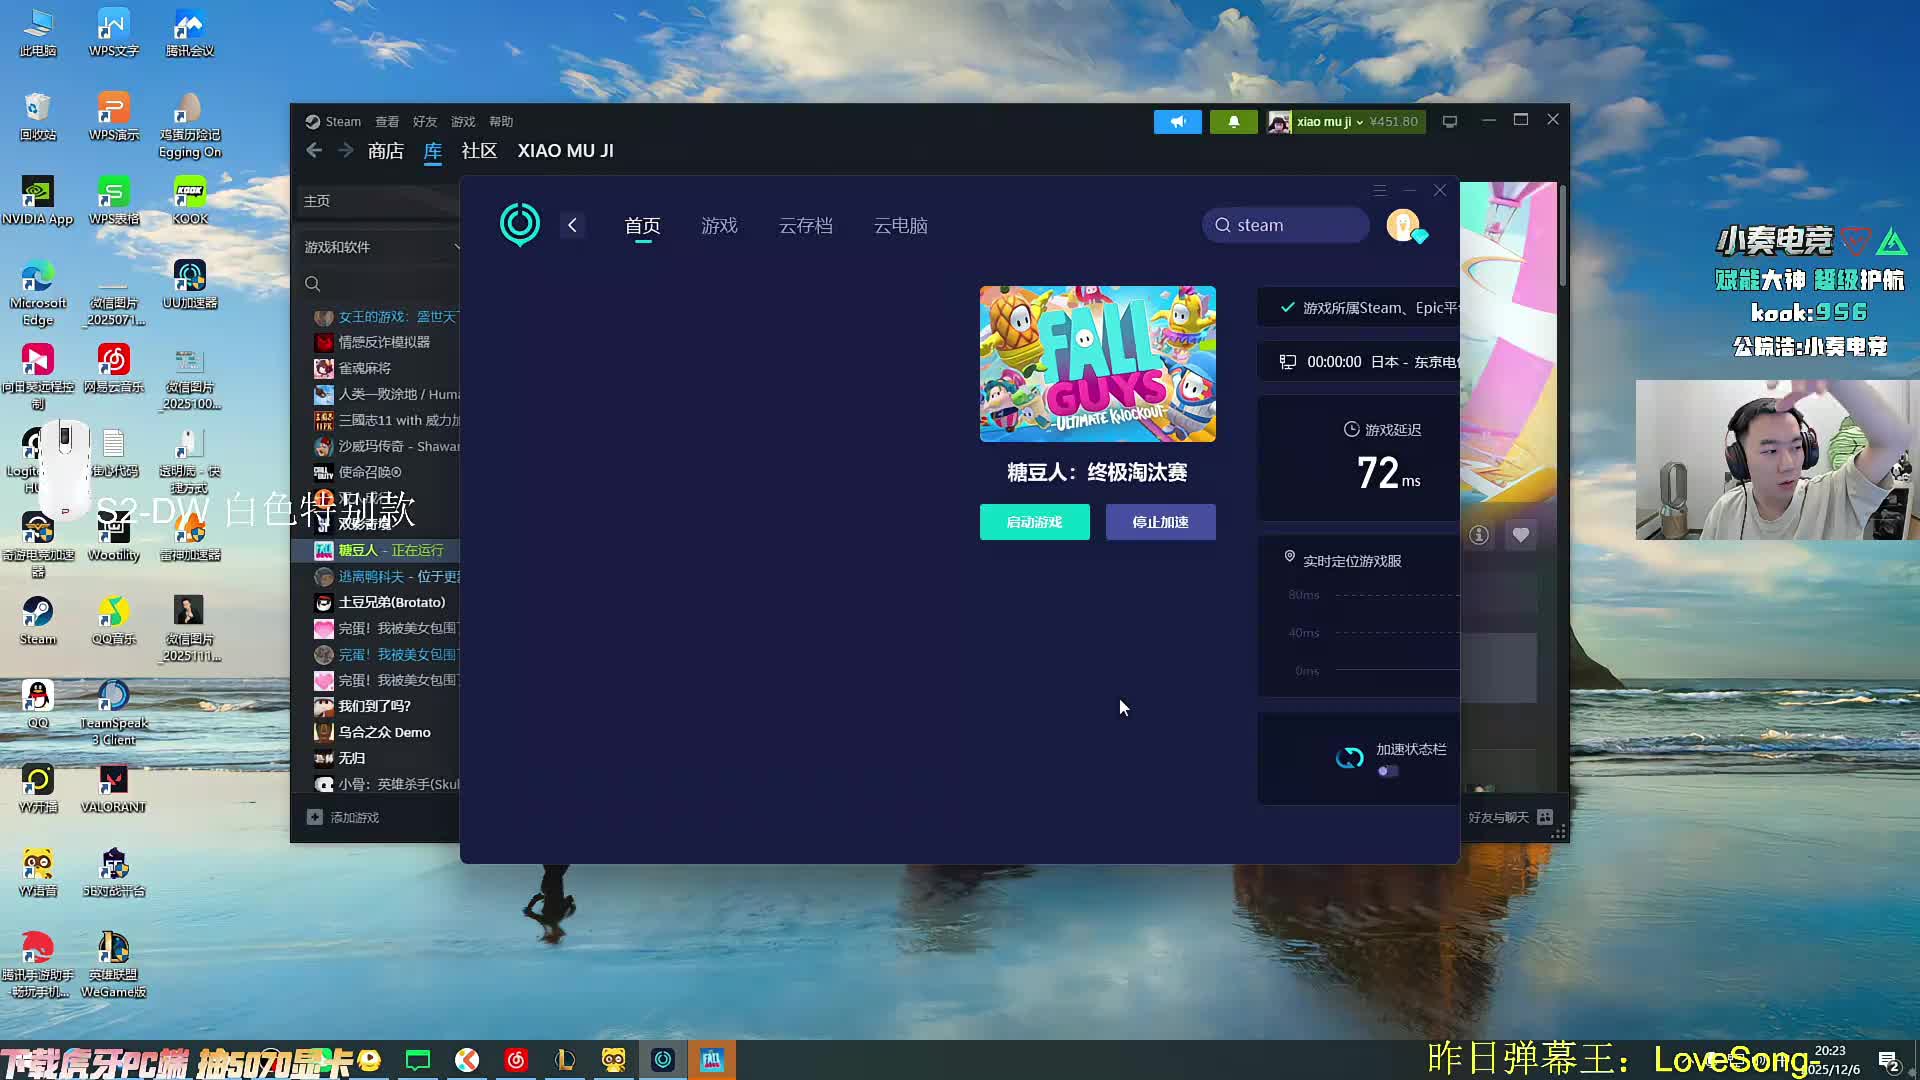This screenshot has height=1080, width=1920.
Task: Click the game info icon
Action: pos(1479,535)
